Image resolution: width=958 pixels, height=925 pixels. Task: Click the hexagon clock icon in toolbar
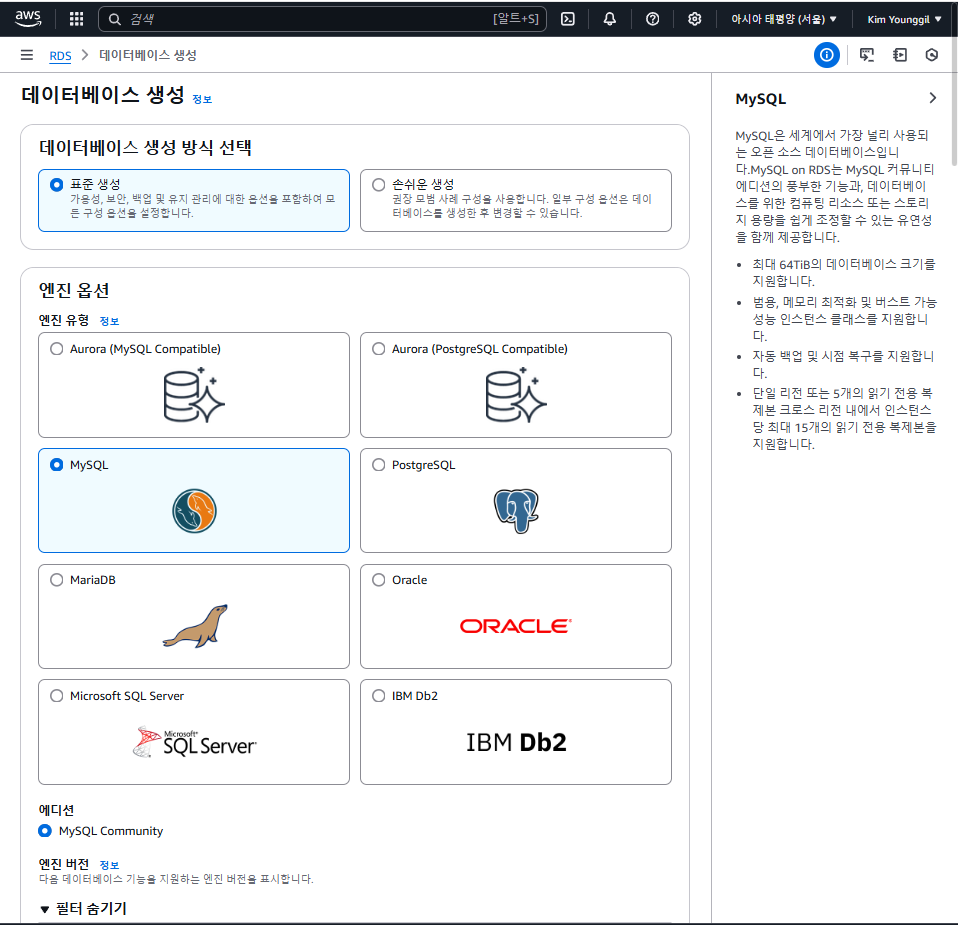(932, 55)
